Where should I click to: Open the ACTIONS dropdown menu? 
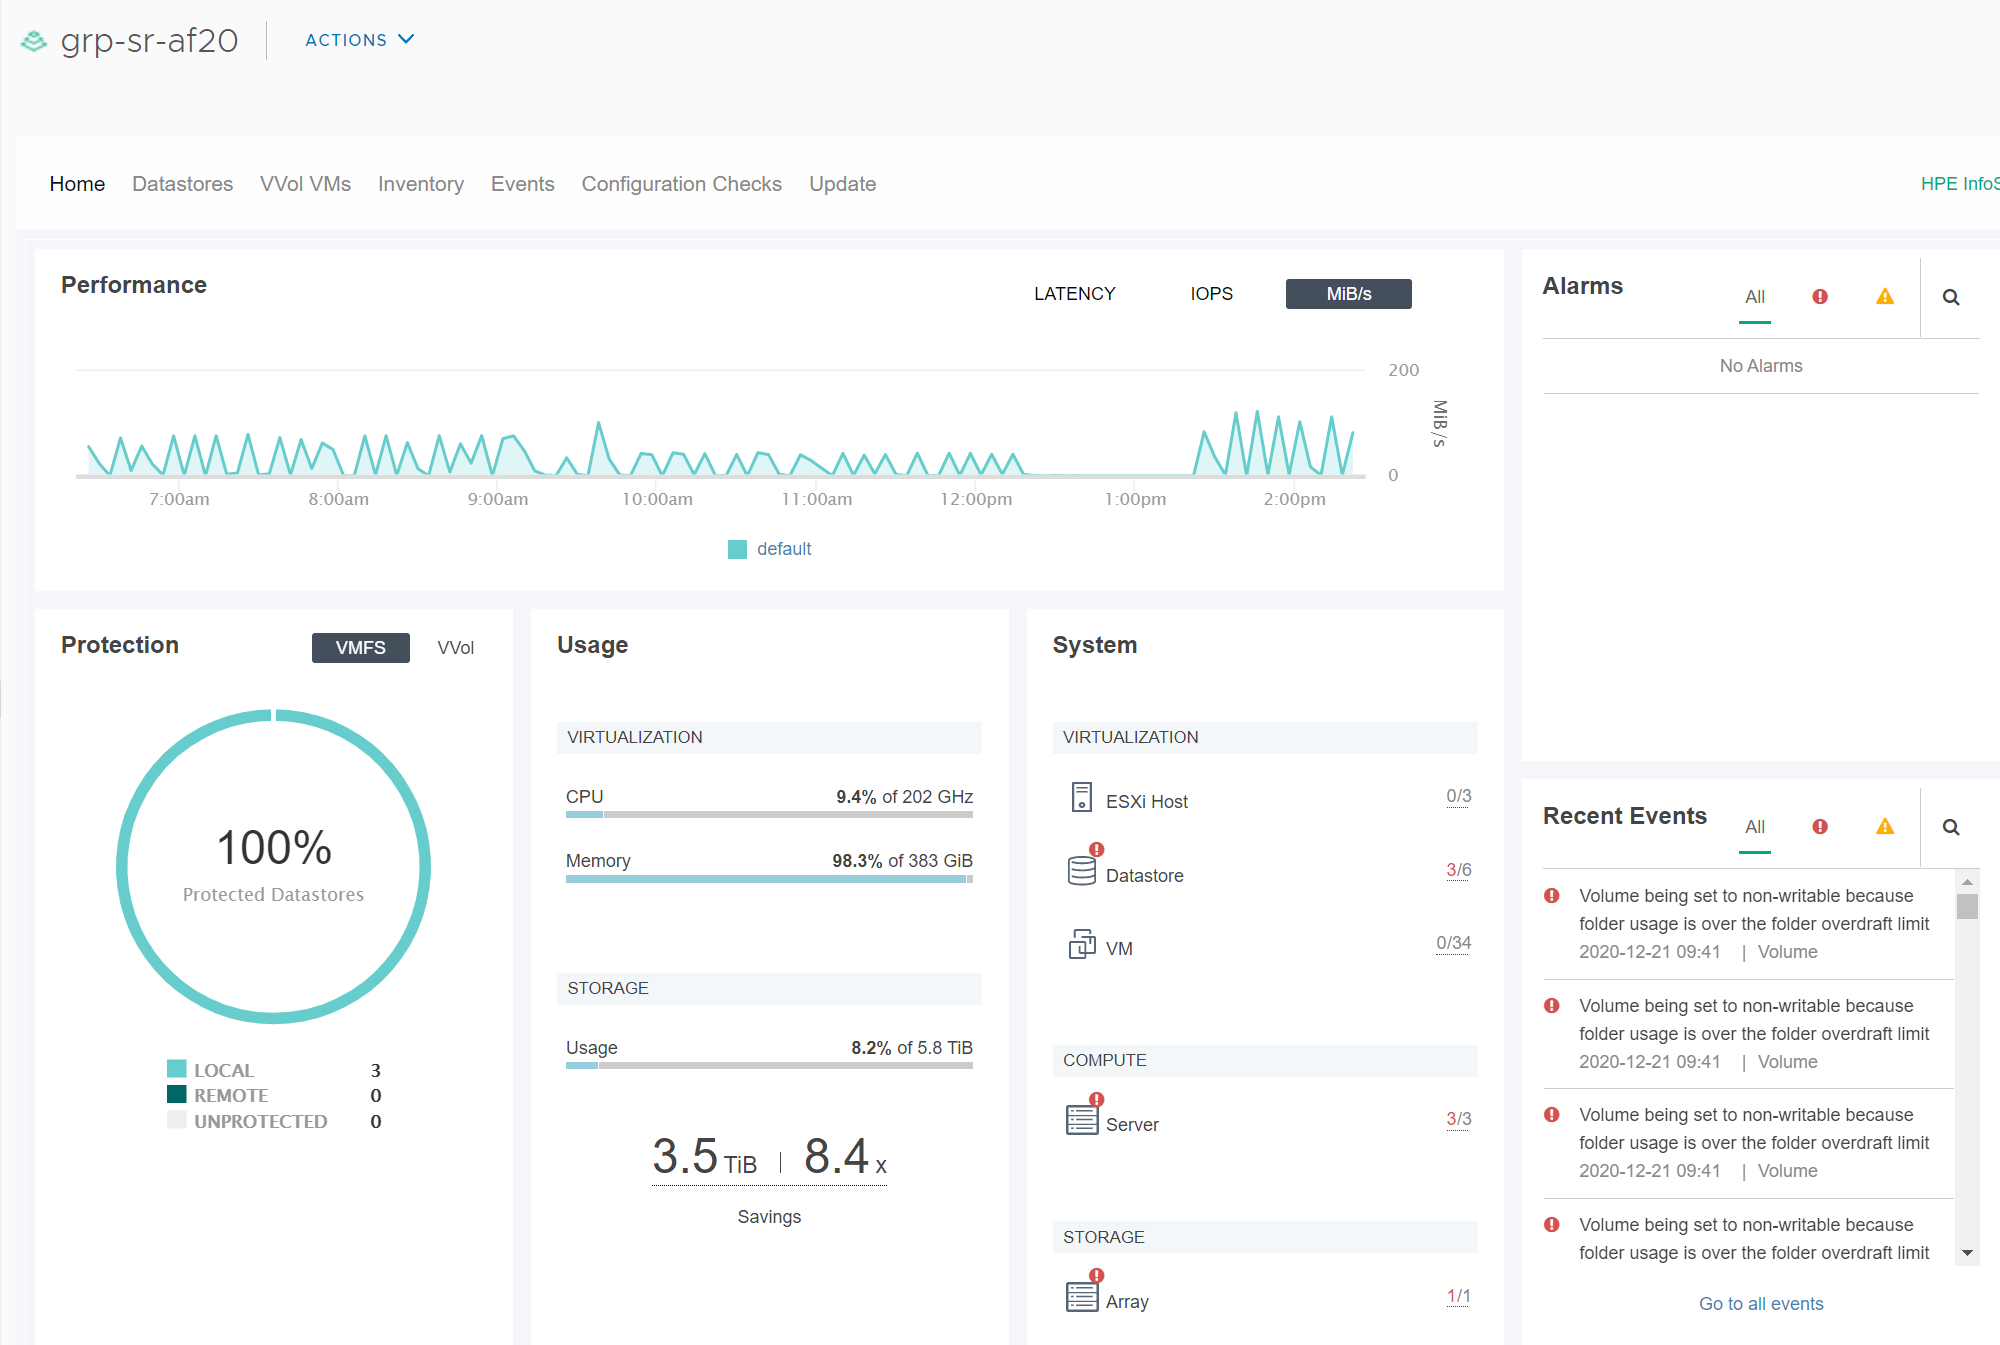[x=359, y=40]
